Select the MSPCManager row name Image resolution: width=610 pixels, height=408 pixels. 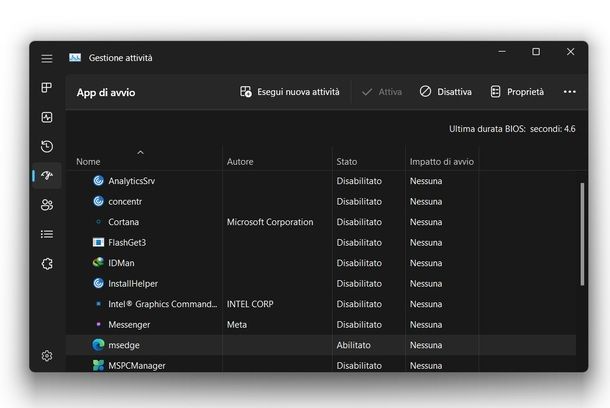(137, 366)
